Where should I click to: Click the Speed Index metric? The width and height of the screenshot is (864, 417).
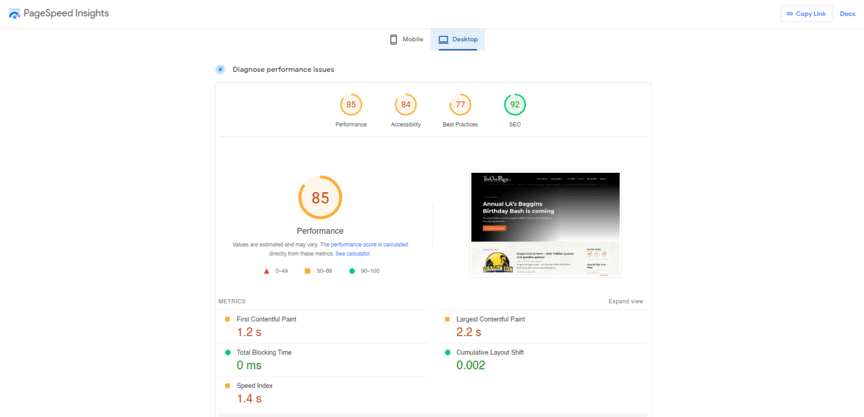pos(254,385)
